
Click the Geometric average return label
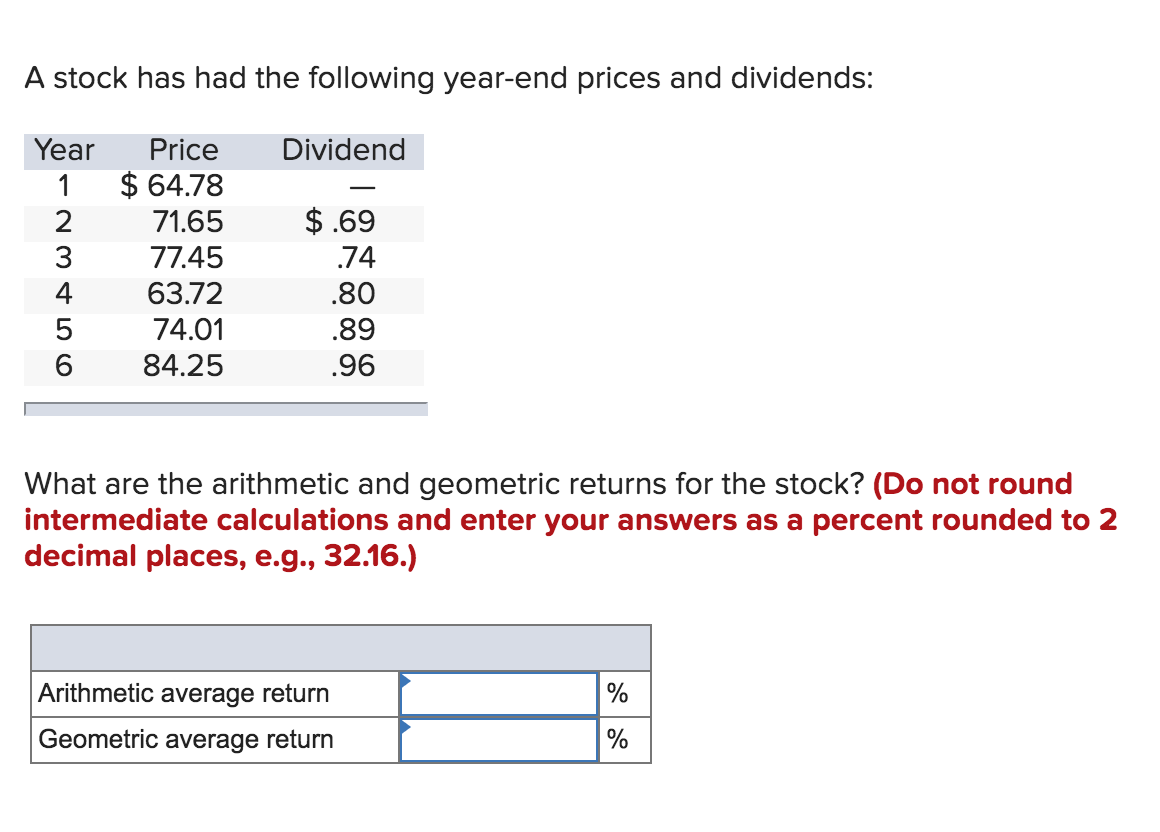pyautogui.click(x=186, y=740)
